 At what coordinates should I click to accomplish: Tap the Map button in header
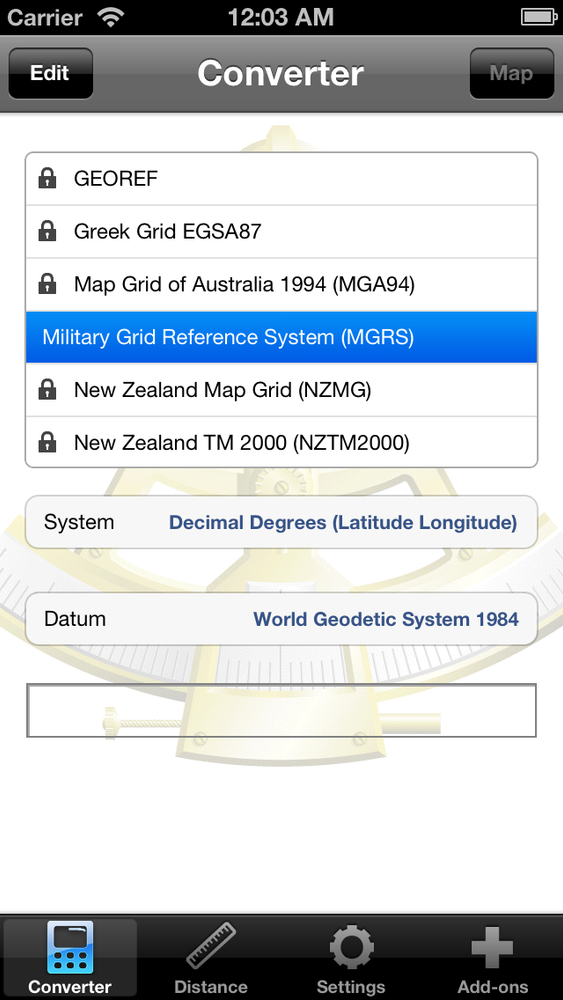511,73
